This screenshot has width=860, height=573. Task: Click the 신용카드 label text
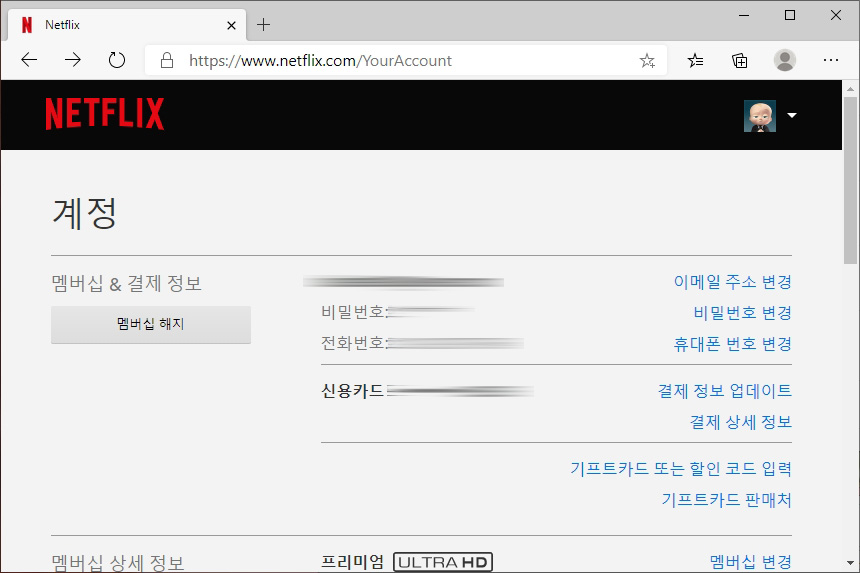pos(352,390)
